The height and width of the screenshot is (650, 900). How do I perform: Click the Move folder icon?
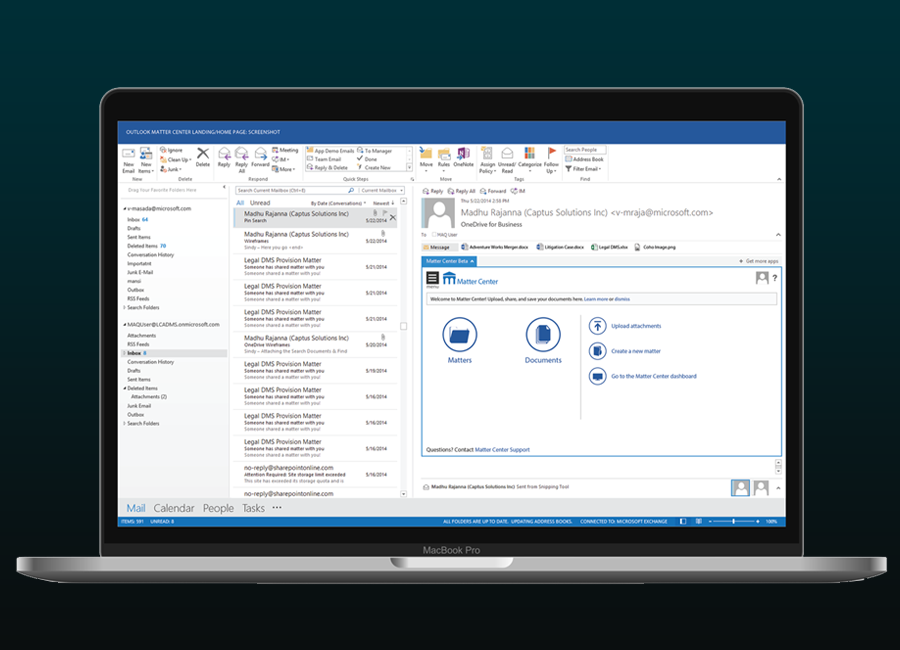click(426, 153)
